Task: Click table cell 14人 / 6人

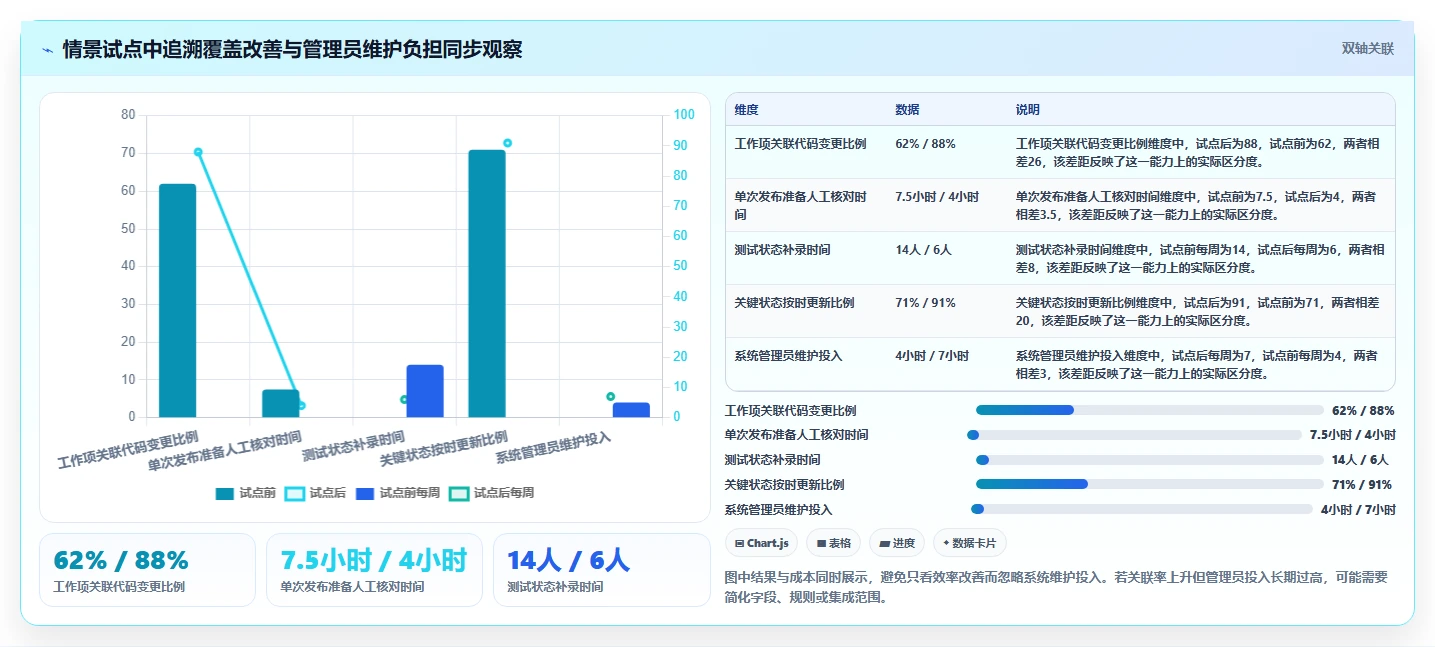Action: click(x=923, y=250)
